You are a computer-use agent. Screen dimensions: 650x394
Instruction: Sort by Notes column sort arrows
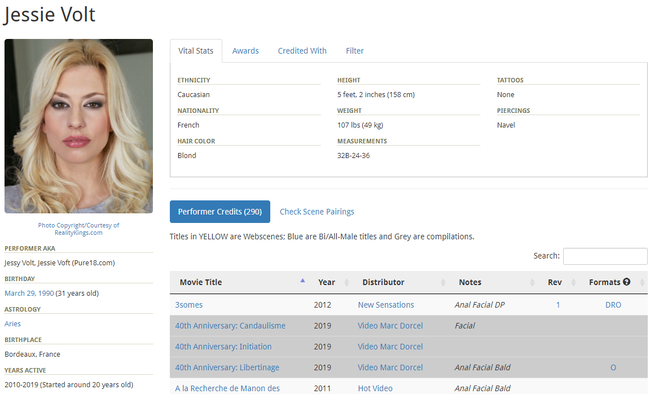(x=532, y=282)
